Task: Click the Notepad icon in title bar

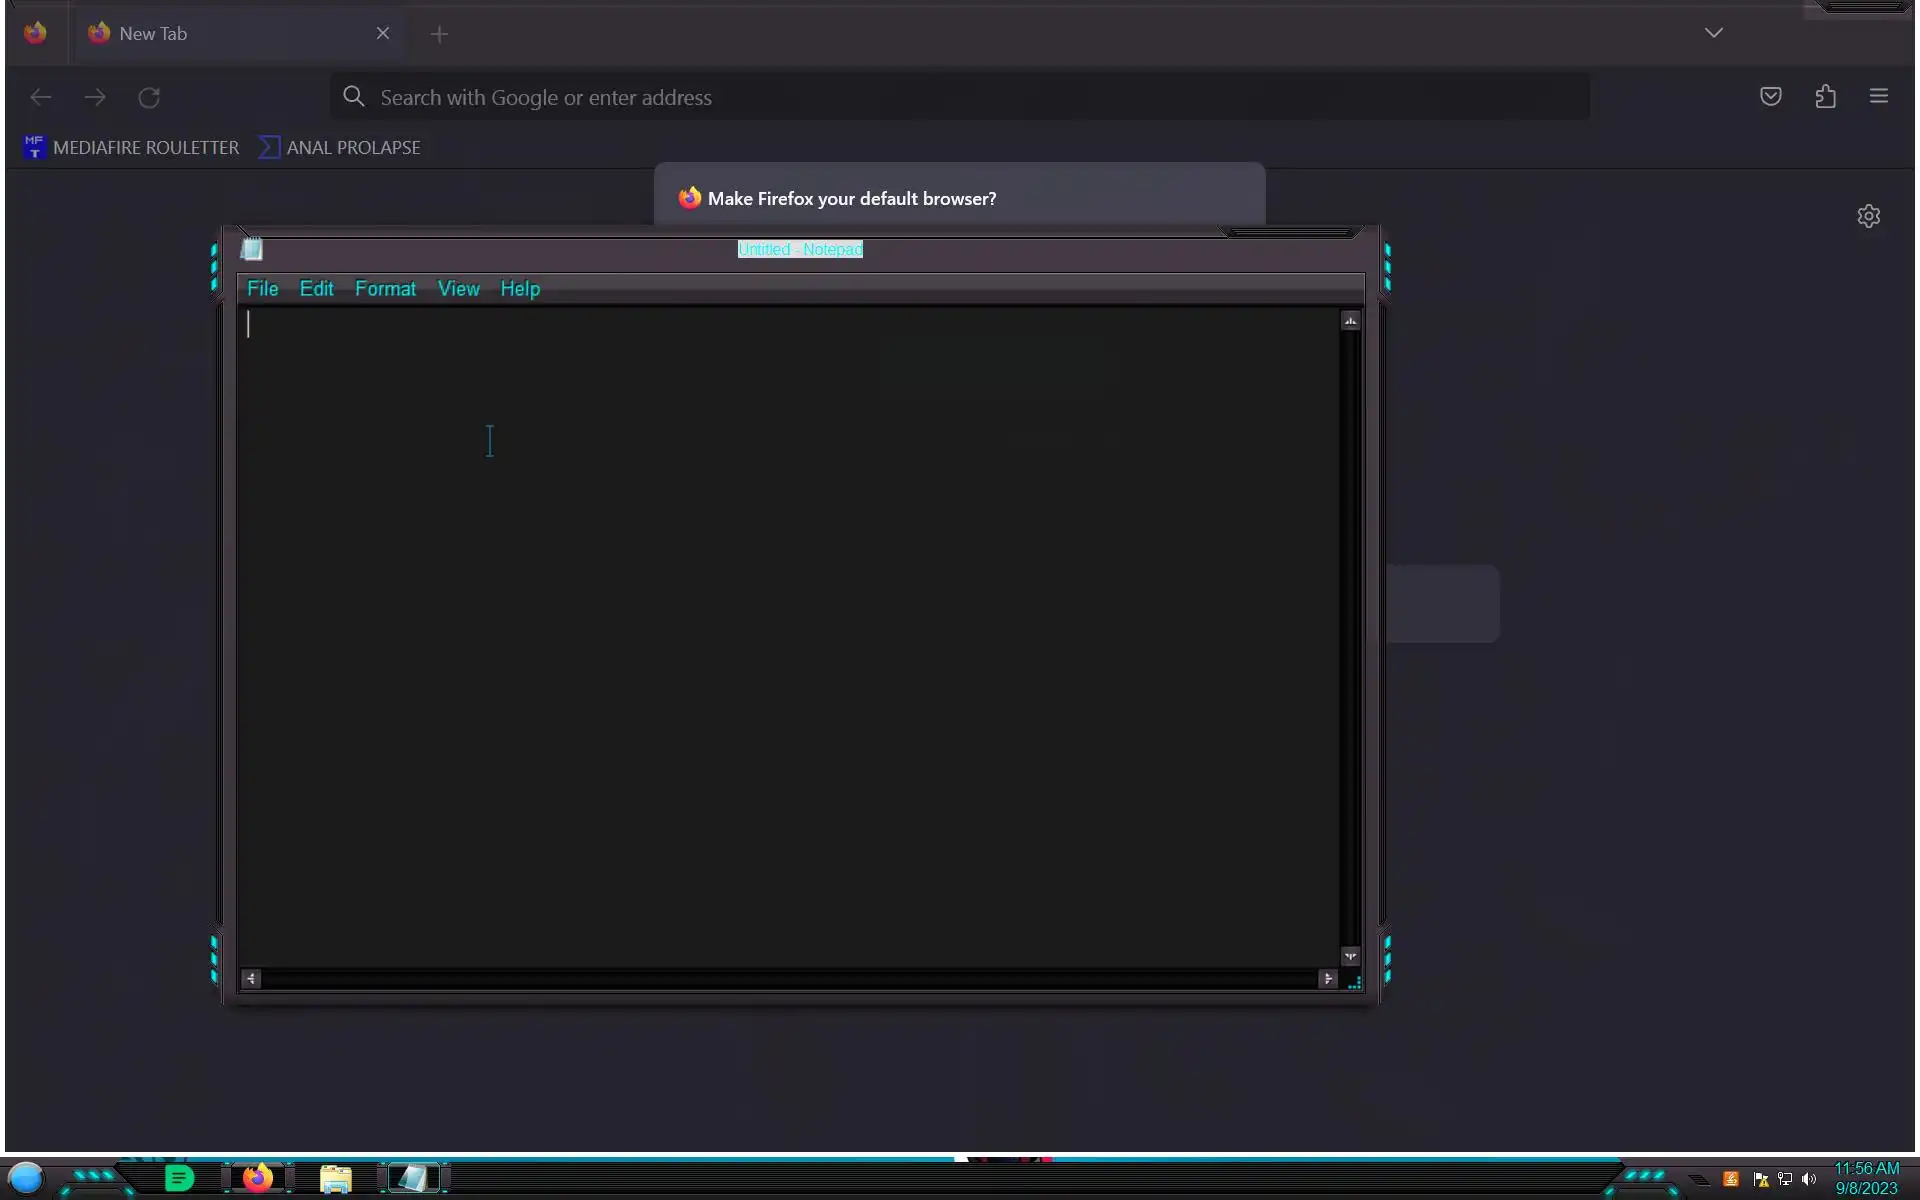Action: point(252,249)
